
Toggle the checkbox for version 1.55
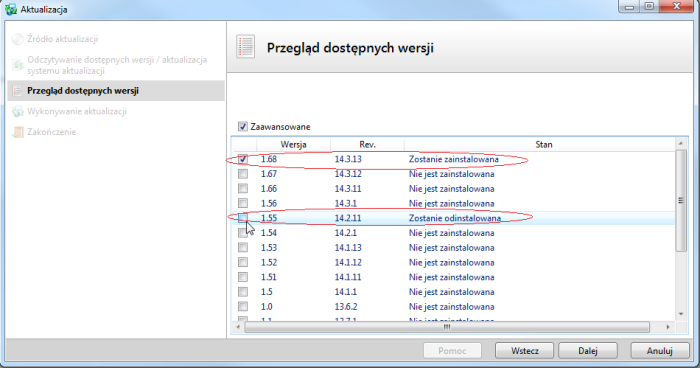pos(243,218)
